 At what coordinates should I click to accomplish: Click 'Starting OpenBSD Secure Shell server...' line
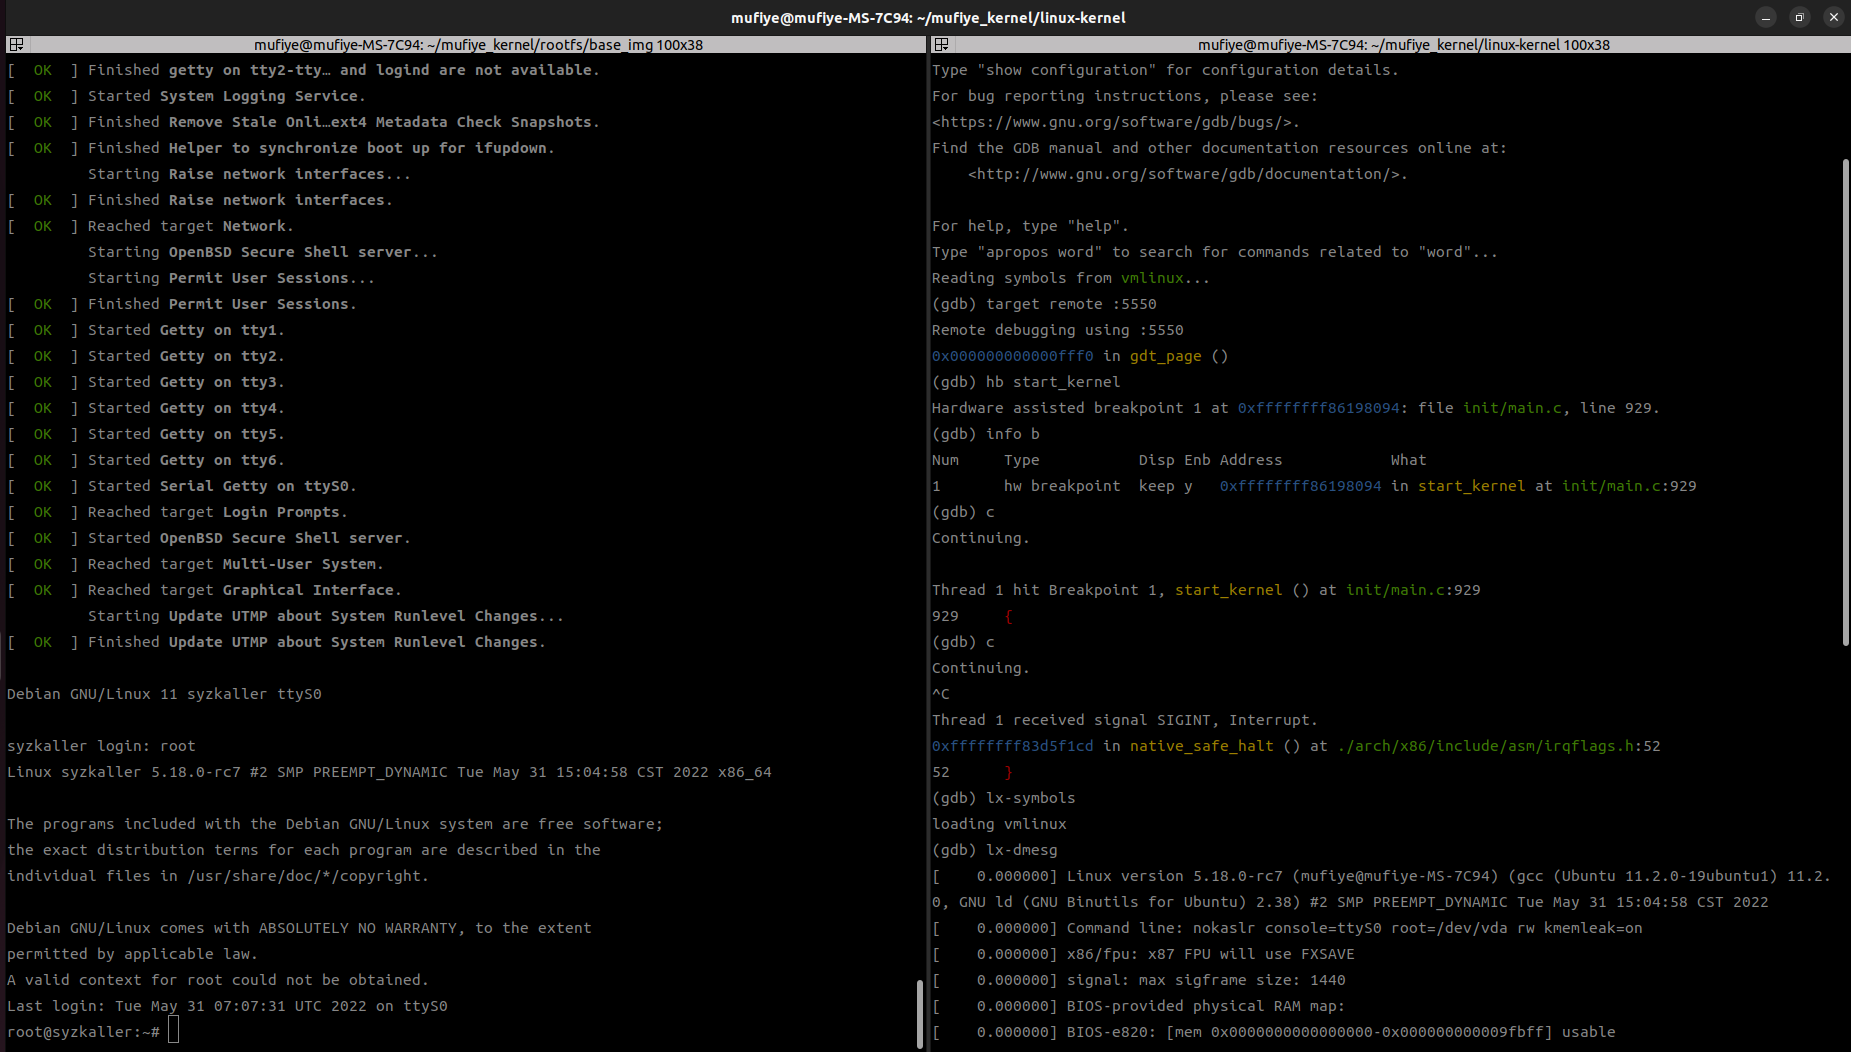(263, 252)
